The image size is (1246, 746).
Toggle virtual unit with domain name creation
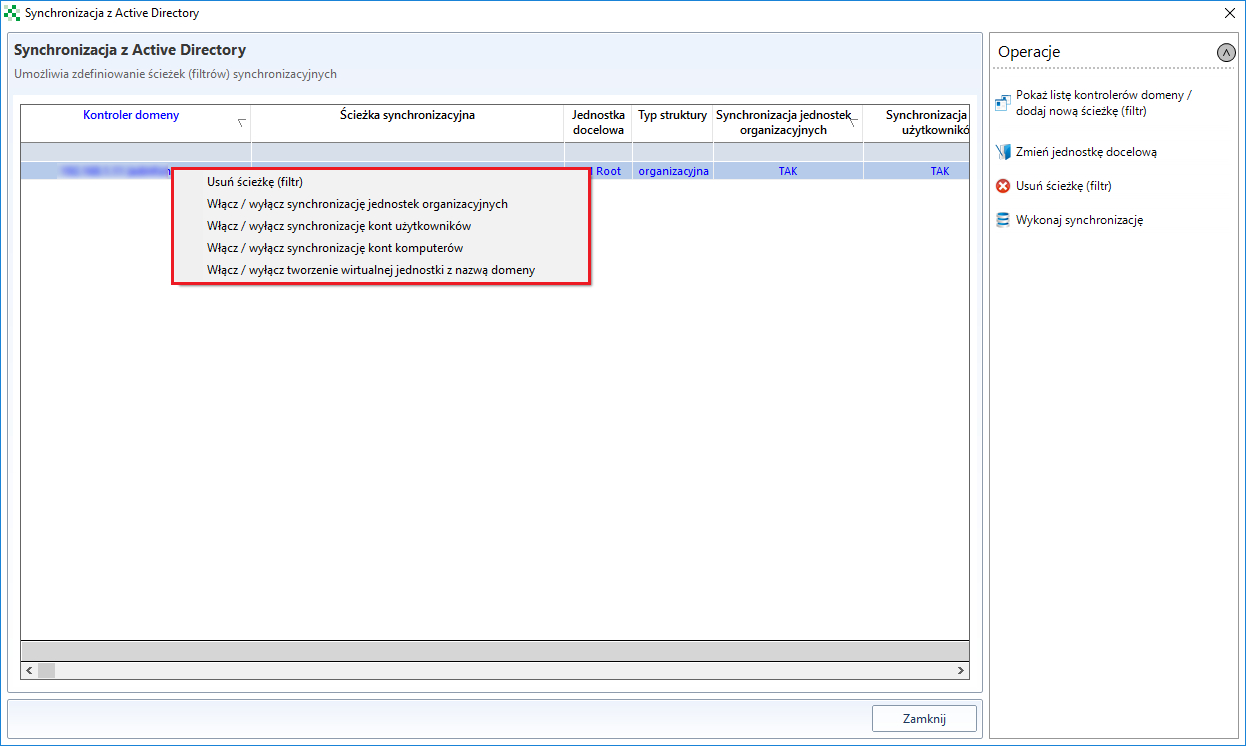(x=371, y=270)
